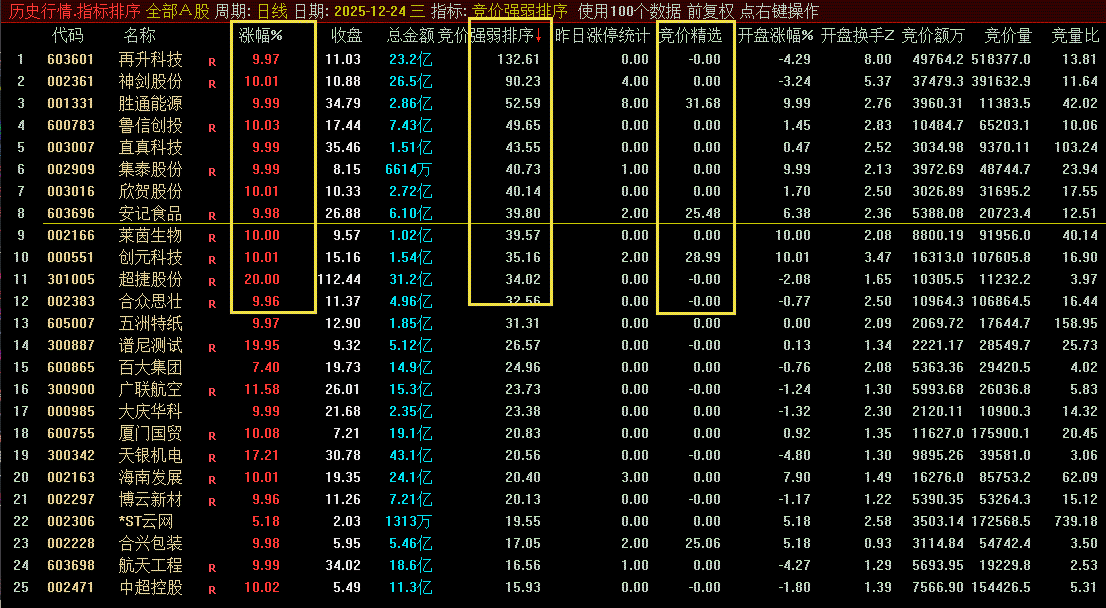Image resolution: width=1106 pixels, height=608 pixels.
Task: Click 全部A股 market scope in title
Action: pos(178,11)
